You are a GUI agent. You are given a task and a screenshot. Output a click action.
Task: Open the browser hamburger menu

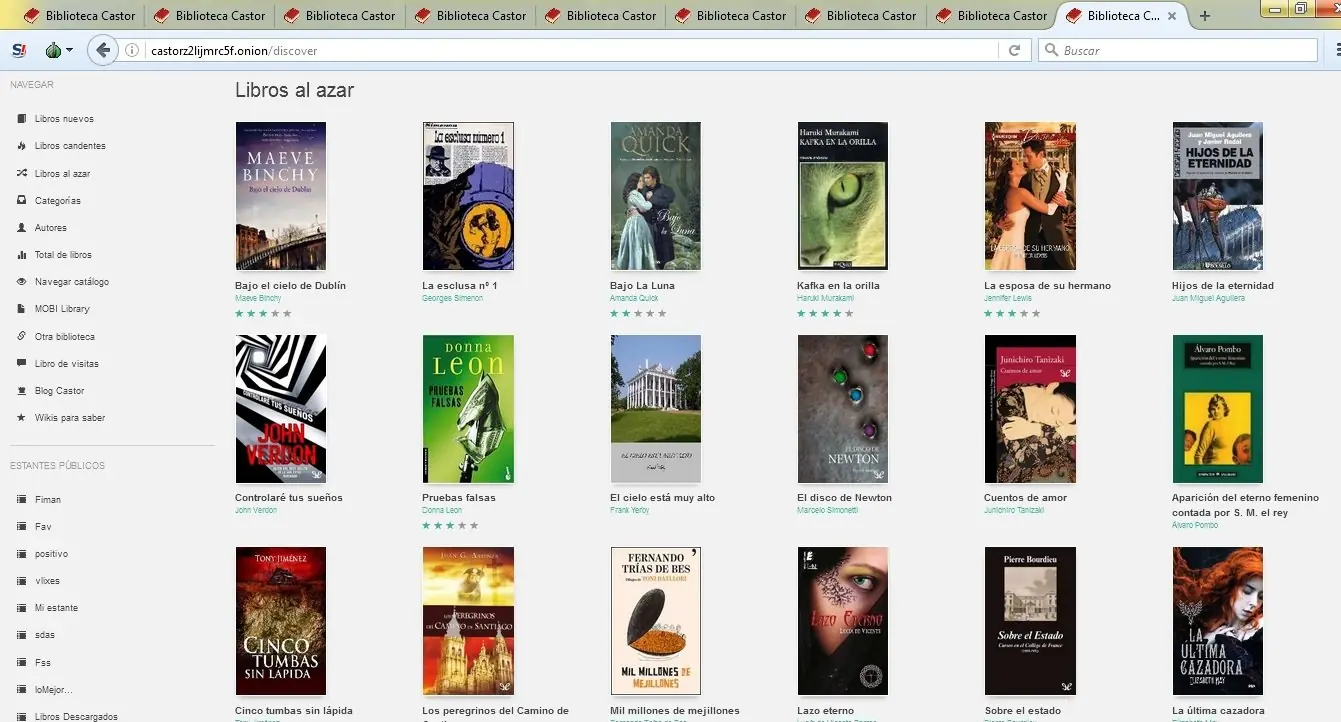pos(1336,50)
